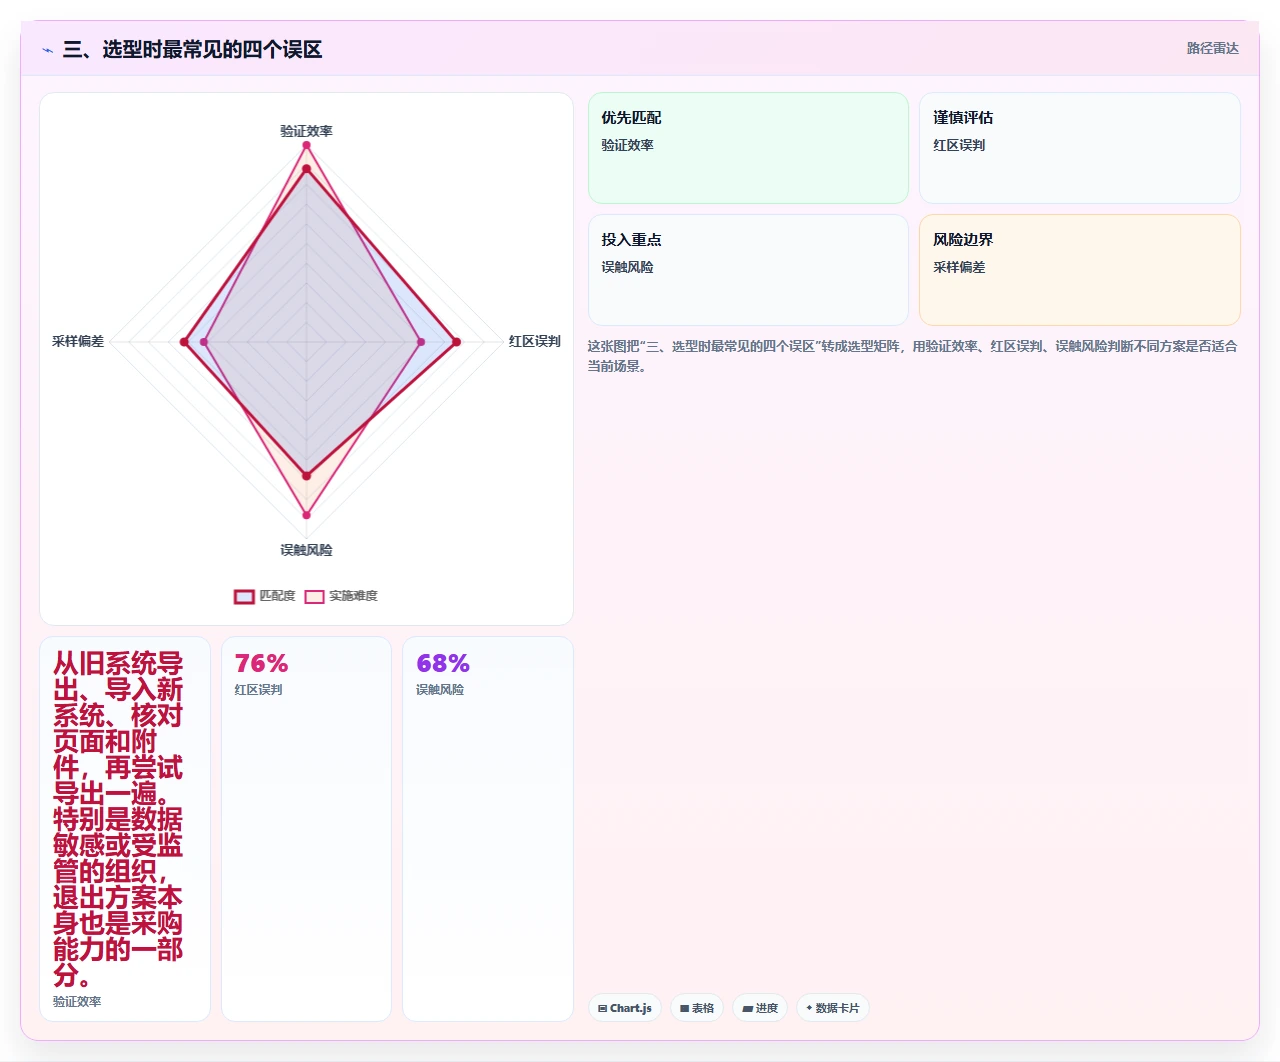The width and height of the screenshot is (1280, 1062).
Task: Click the 验证效率 radar axis label
Action: coord(306,131)
